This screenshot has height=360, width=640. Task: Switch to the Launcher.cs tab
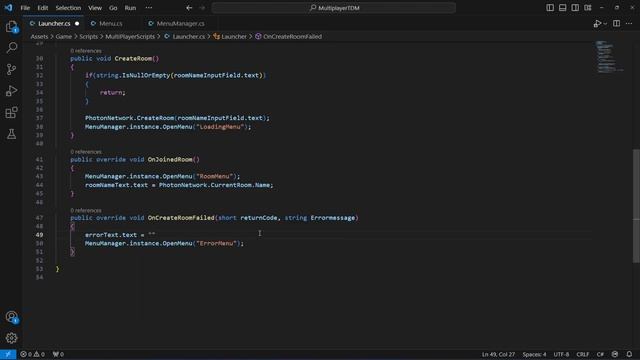click(x=53, y=24)
